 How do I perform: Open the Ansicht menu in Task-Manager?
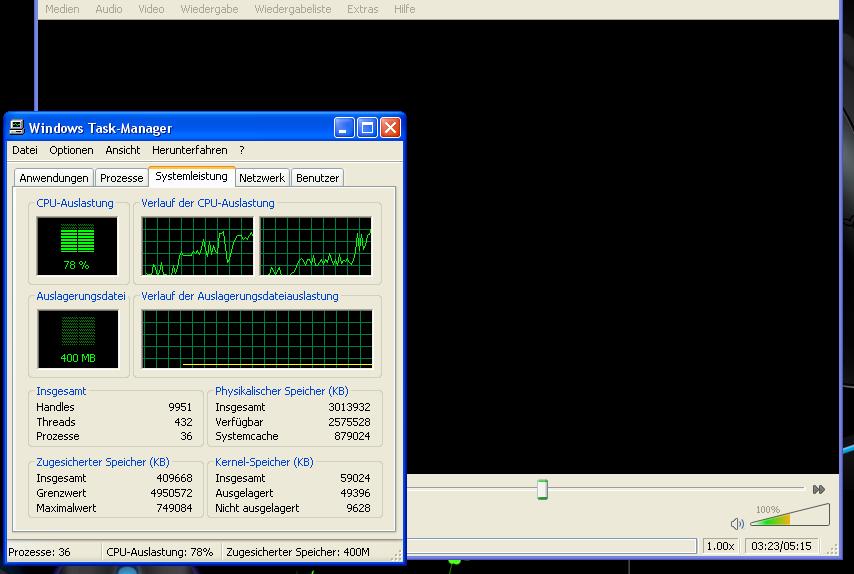click(123, 150)
